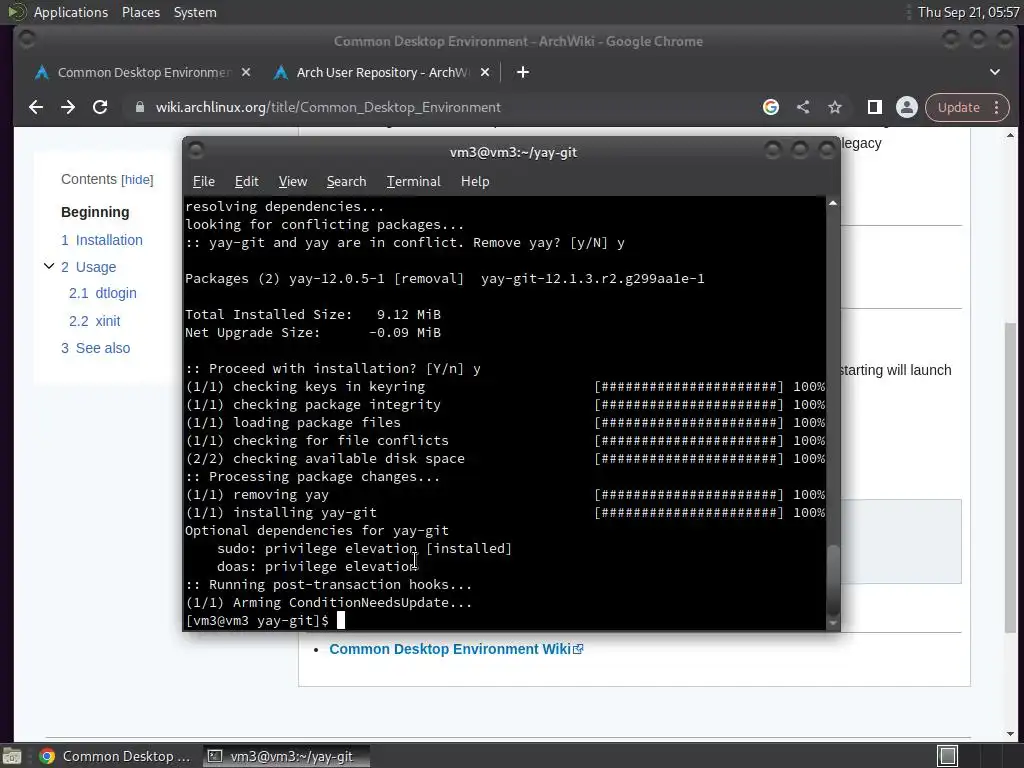Viewport: 1024px width, 768px height.
Task: Click the Chrome window menu button
Action: tap(27, 40)
